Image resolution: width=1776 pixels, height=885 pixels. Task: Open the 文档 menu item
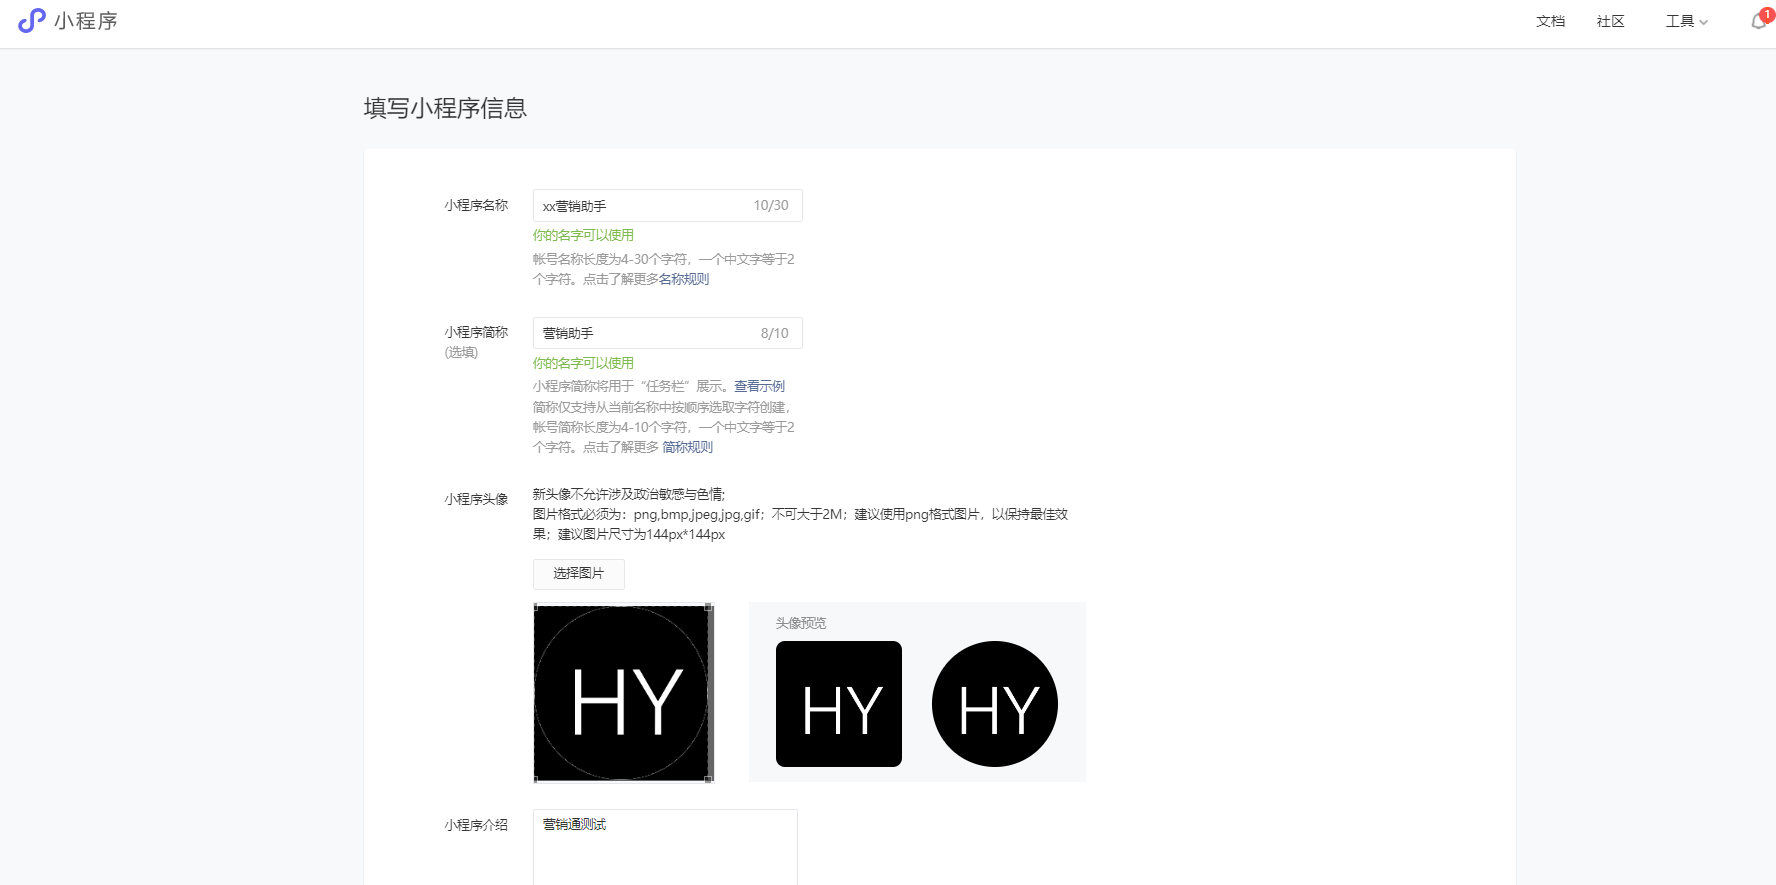tap(1551, 22)
